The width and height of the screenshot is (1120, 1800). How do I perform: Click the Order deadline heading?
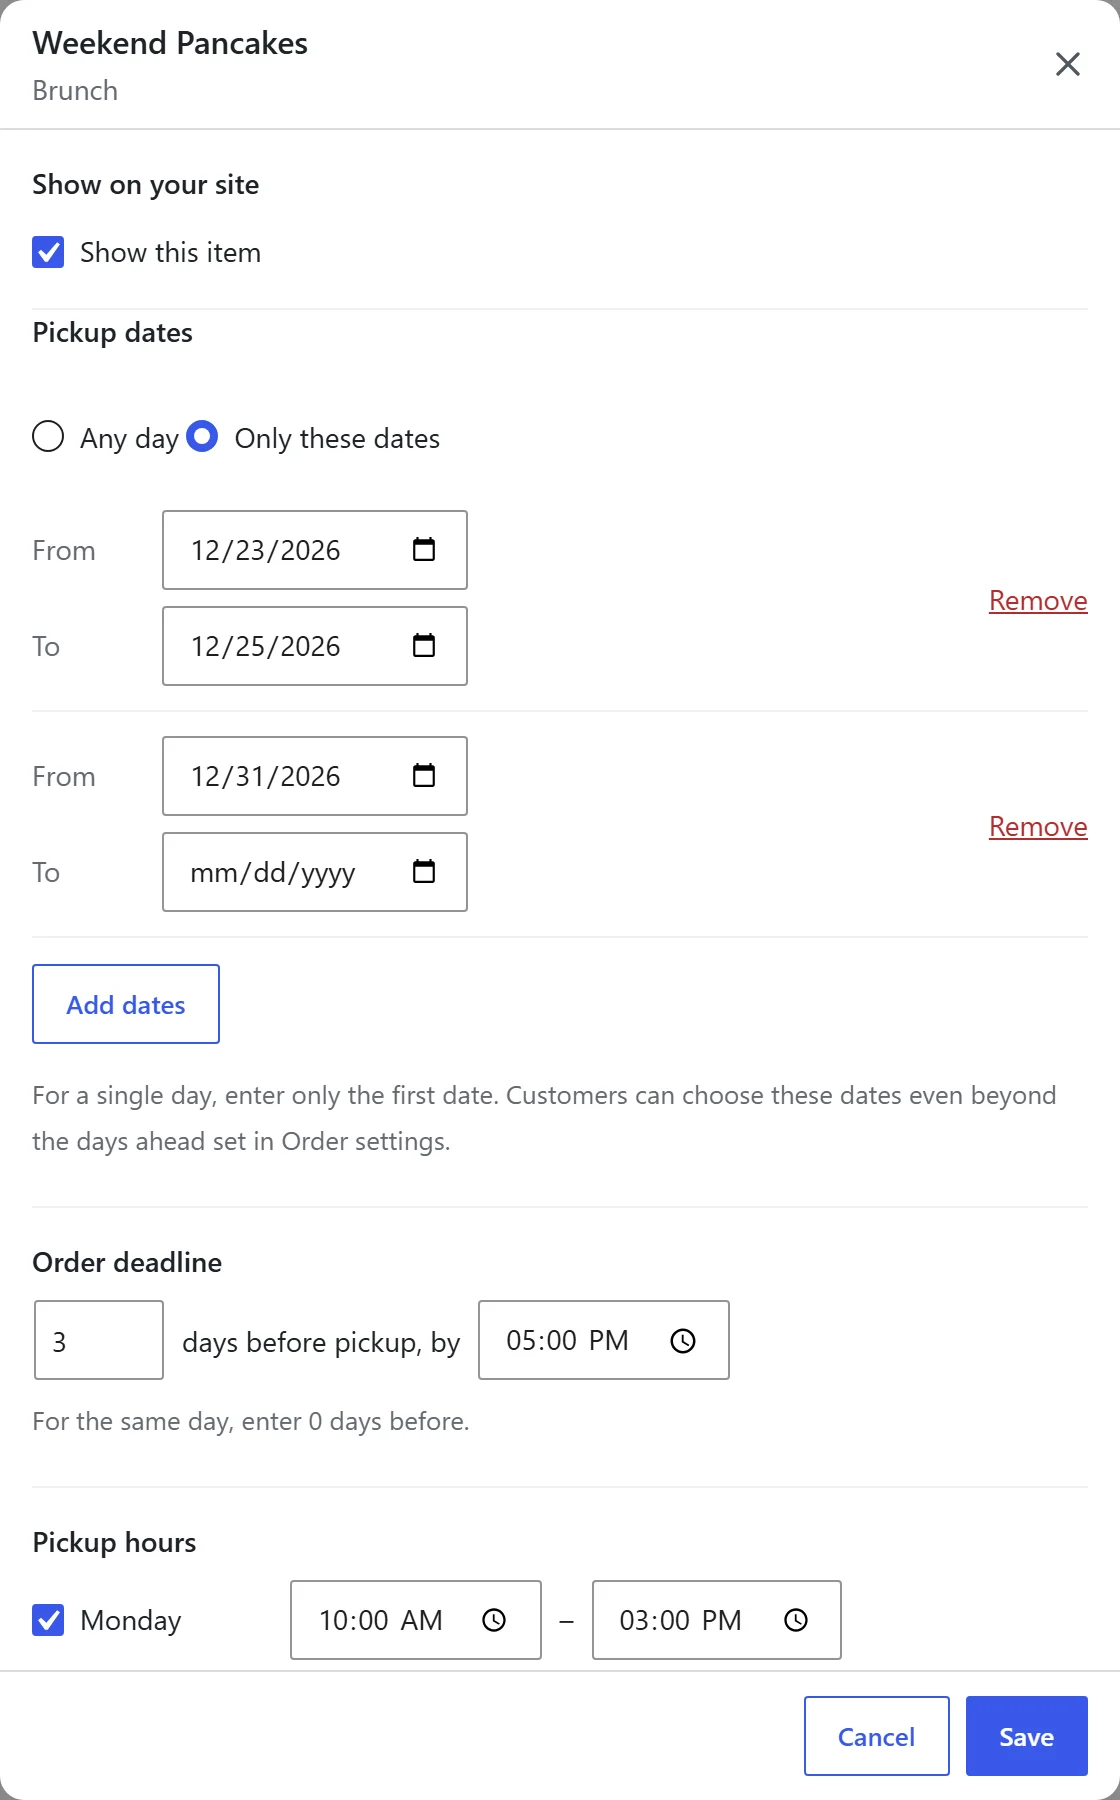(127, 1262)
